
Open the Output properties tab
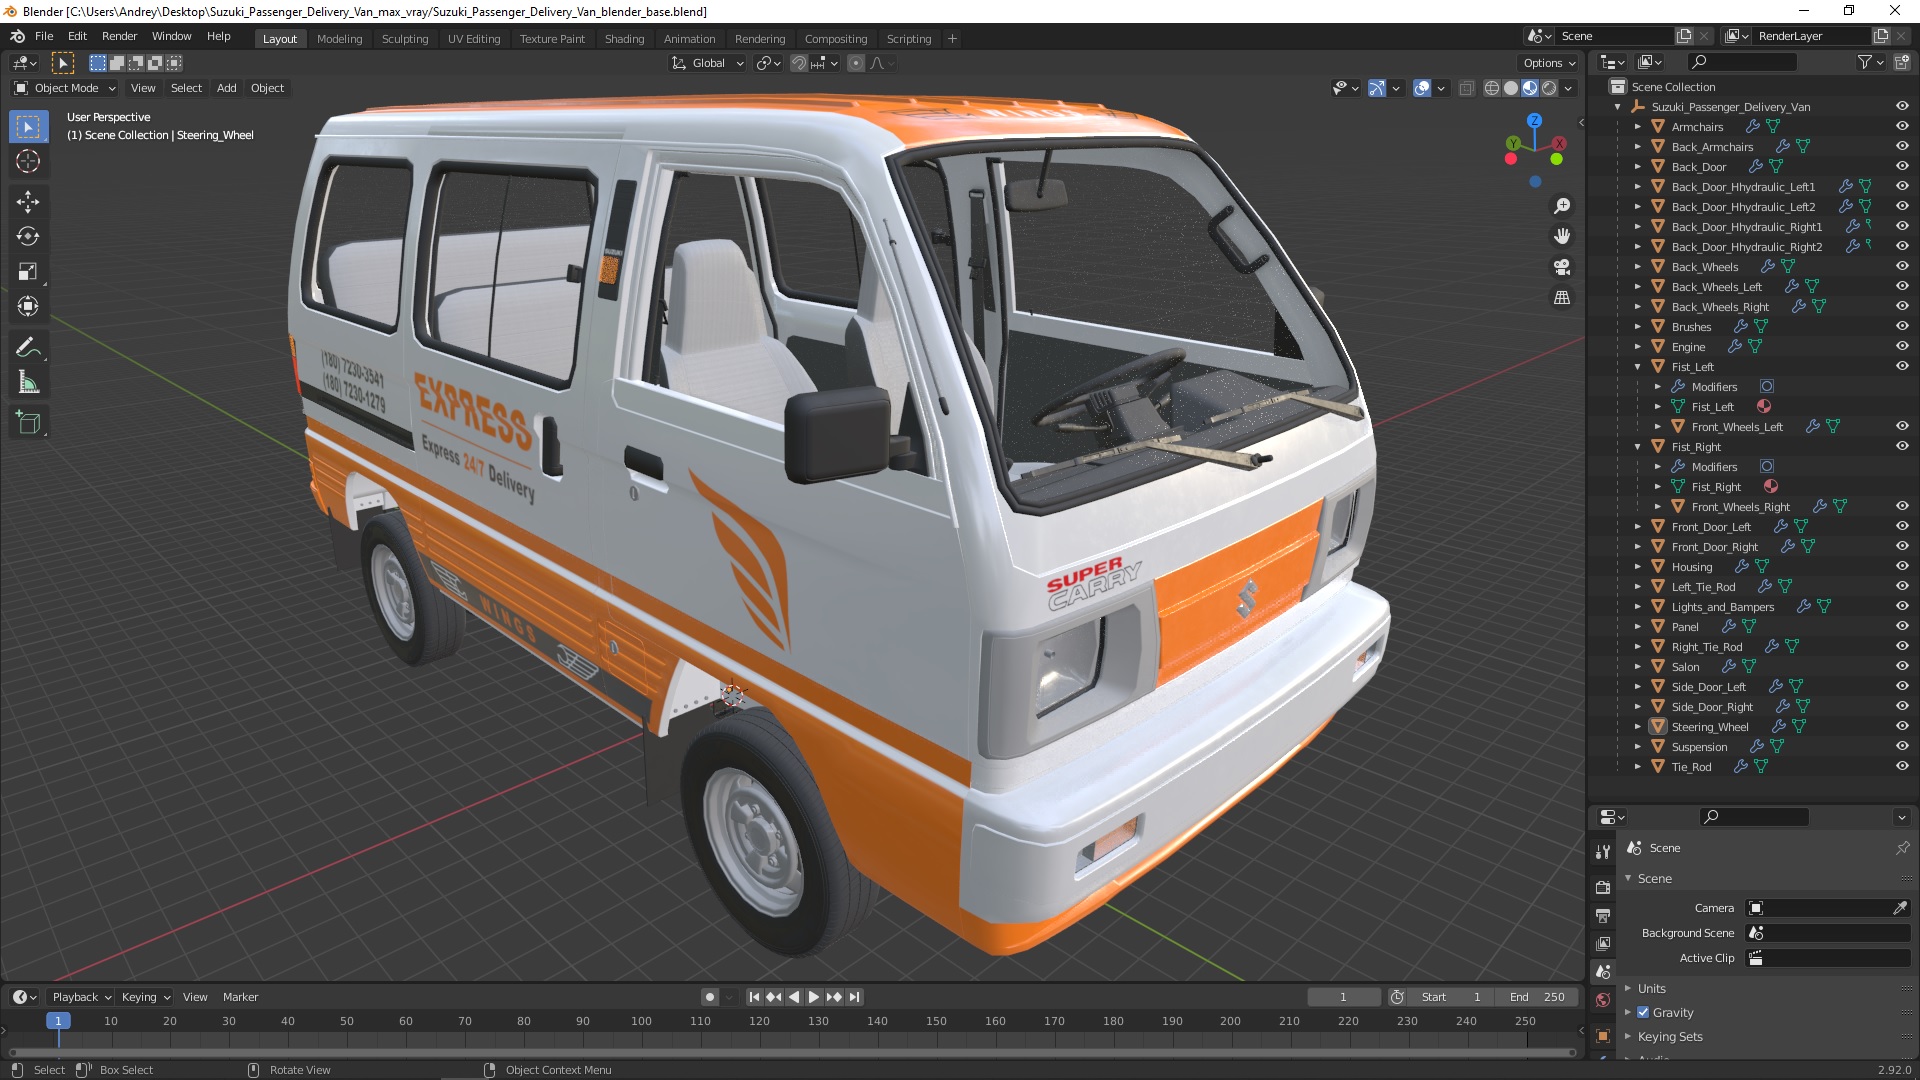(1603, 915)
